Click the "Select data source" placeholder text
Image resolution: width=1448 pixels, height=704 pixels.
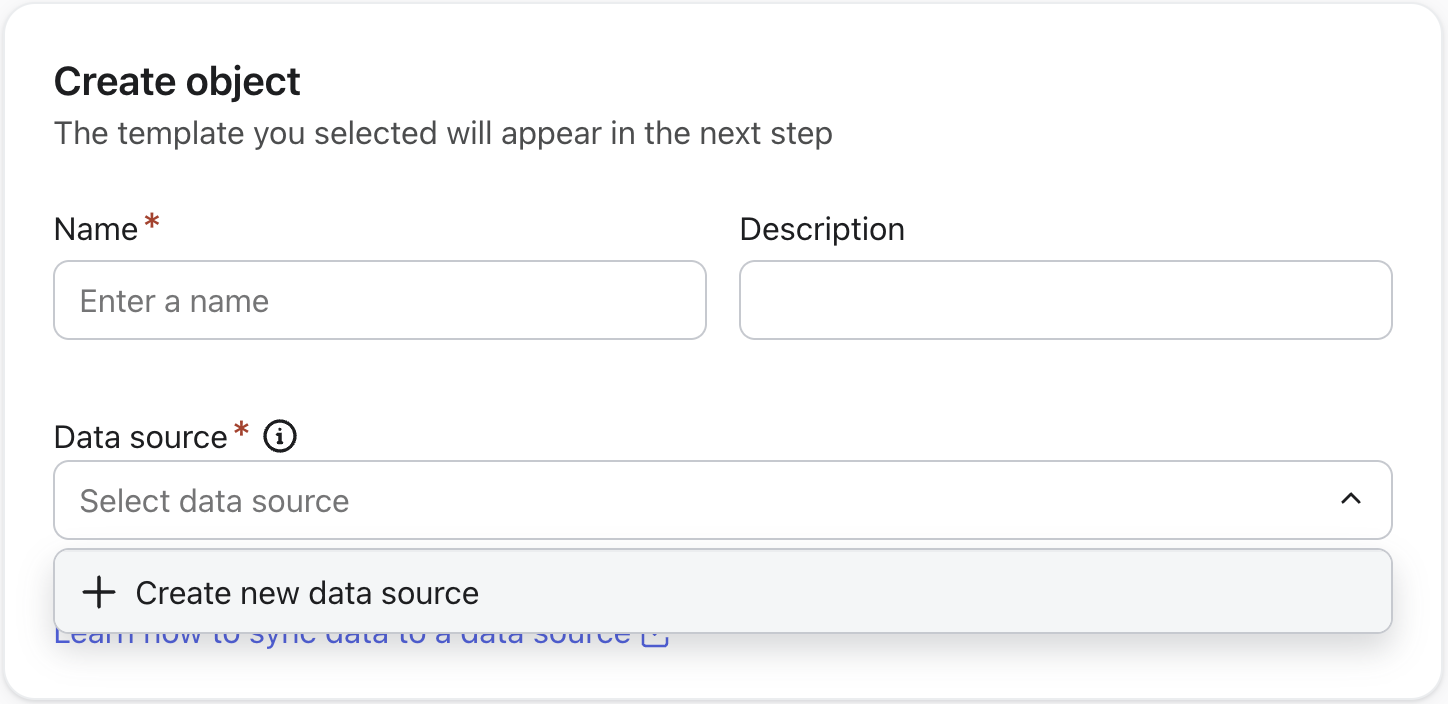click(214, 501)
